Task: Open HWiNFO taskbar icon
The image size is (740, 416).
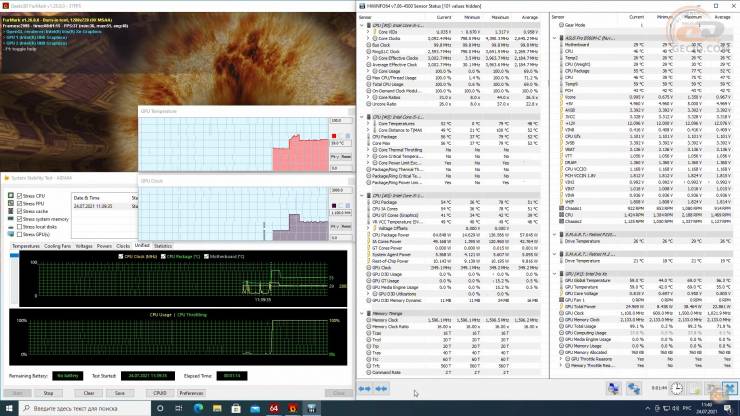Action: point(311,408)
